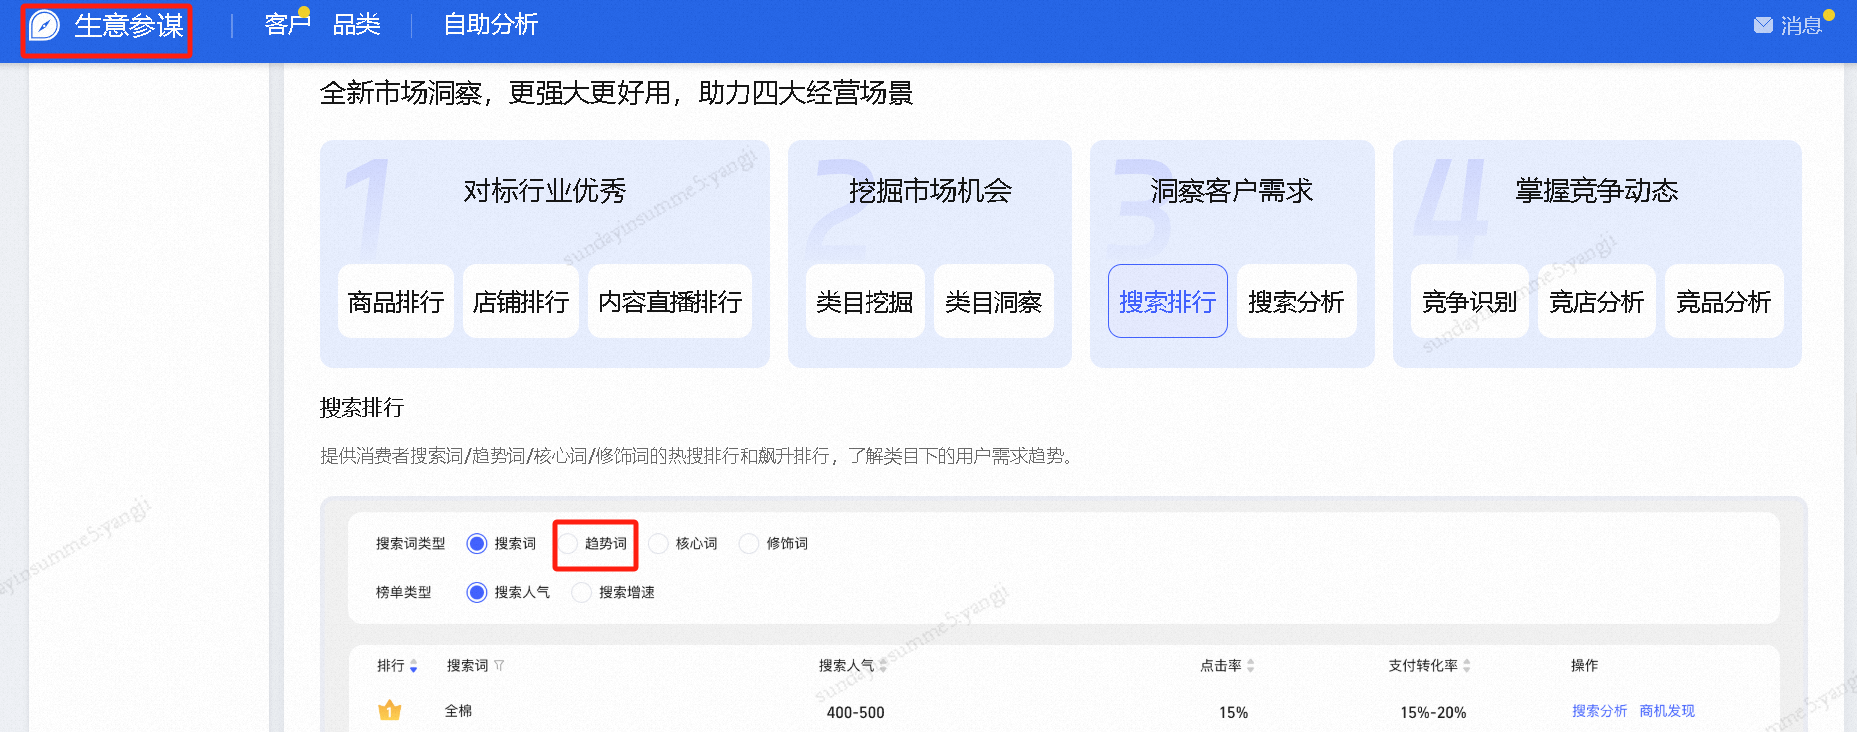
Task: Open 竞品分析 card
Action: point(1724,301)
